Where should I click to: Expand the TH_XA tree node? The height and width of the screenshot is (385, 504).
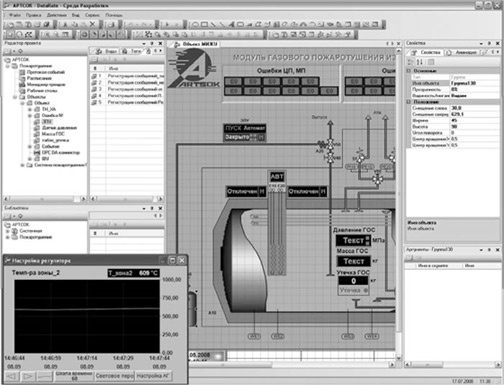(30, 109)
